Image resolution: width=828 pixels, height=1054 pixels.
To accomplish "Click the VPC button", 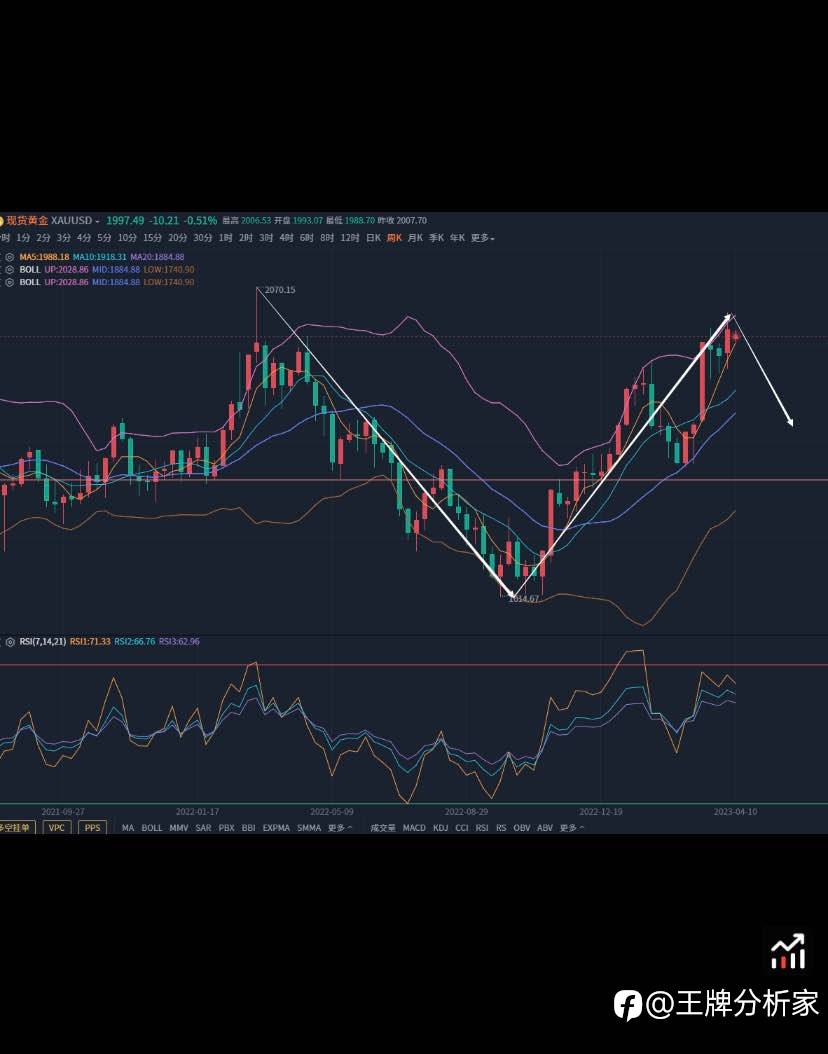I will (56, 828).
